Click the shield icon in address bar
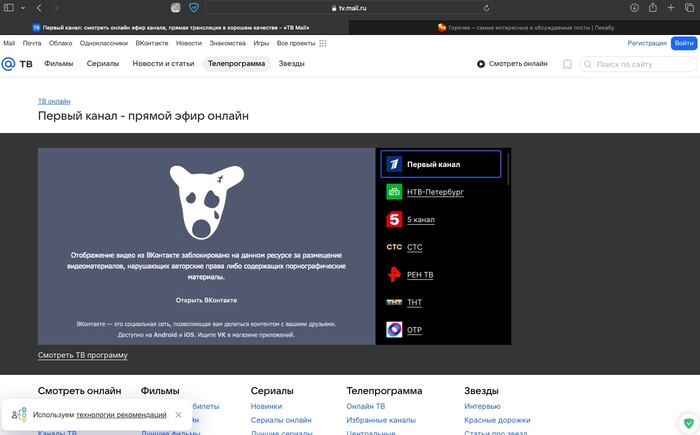Viewport: 700px width, 435px height. click(194, 8)
